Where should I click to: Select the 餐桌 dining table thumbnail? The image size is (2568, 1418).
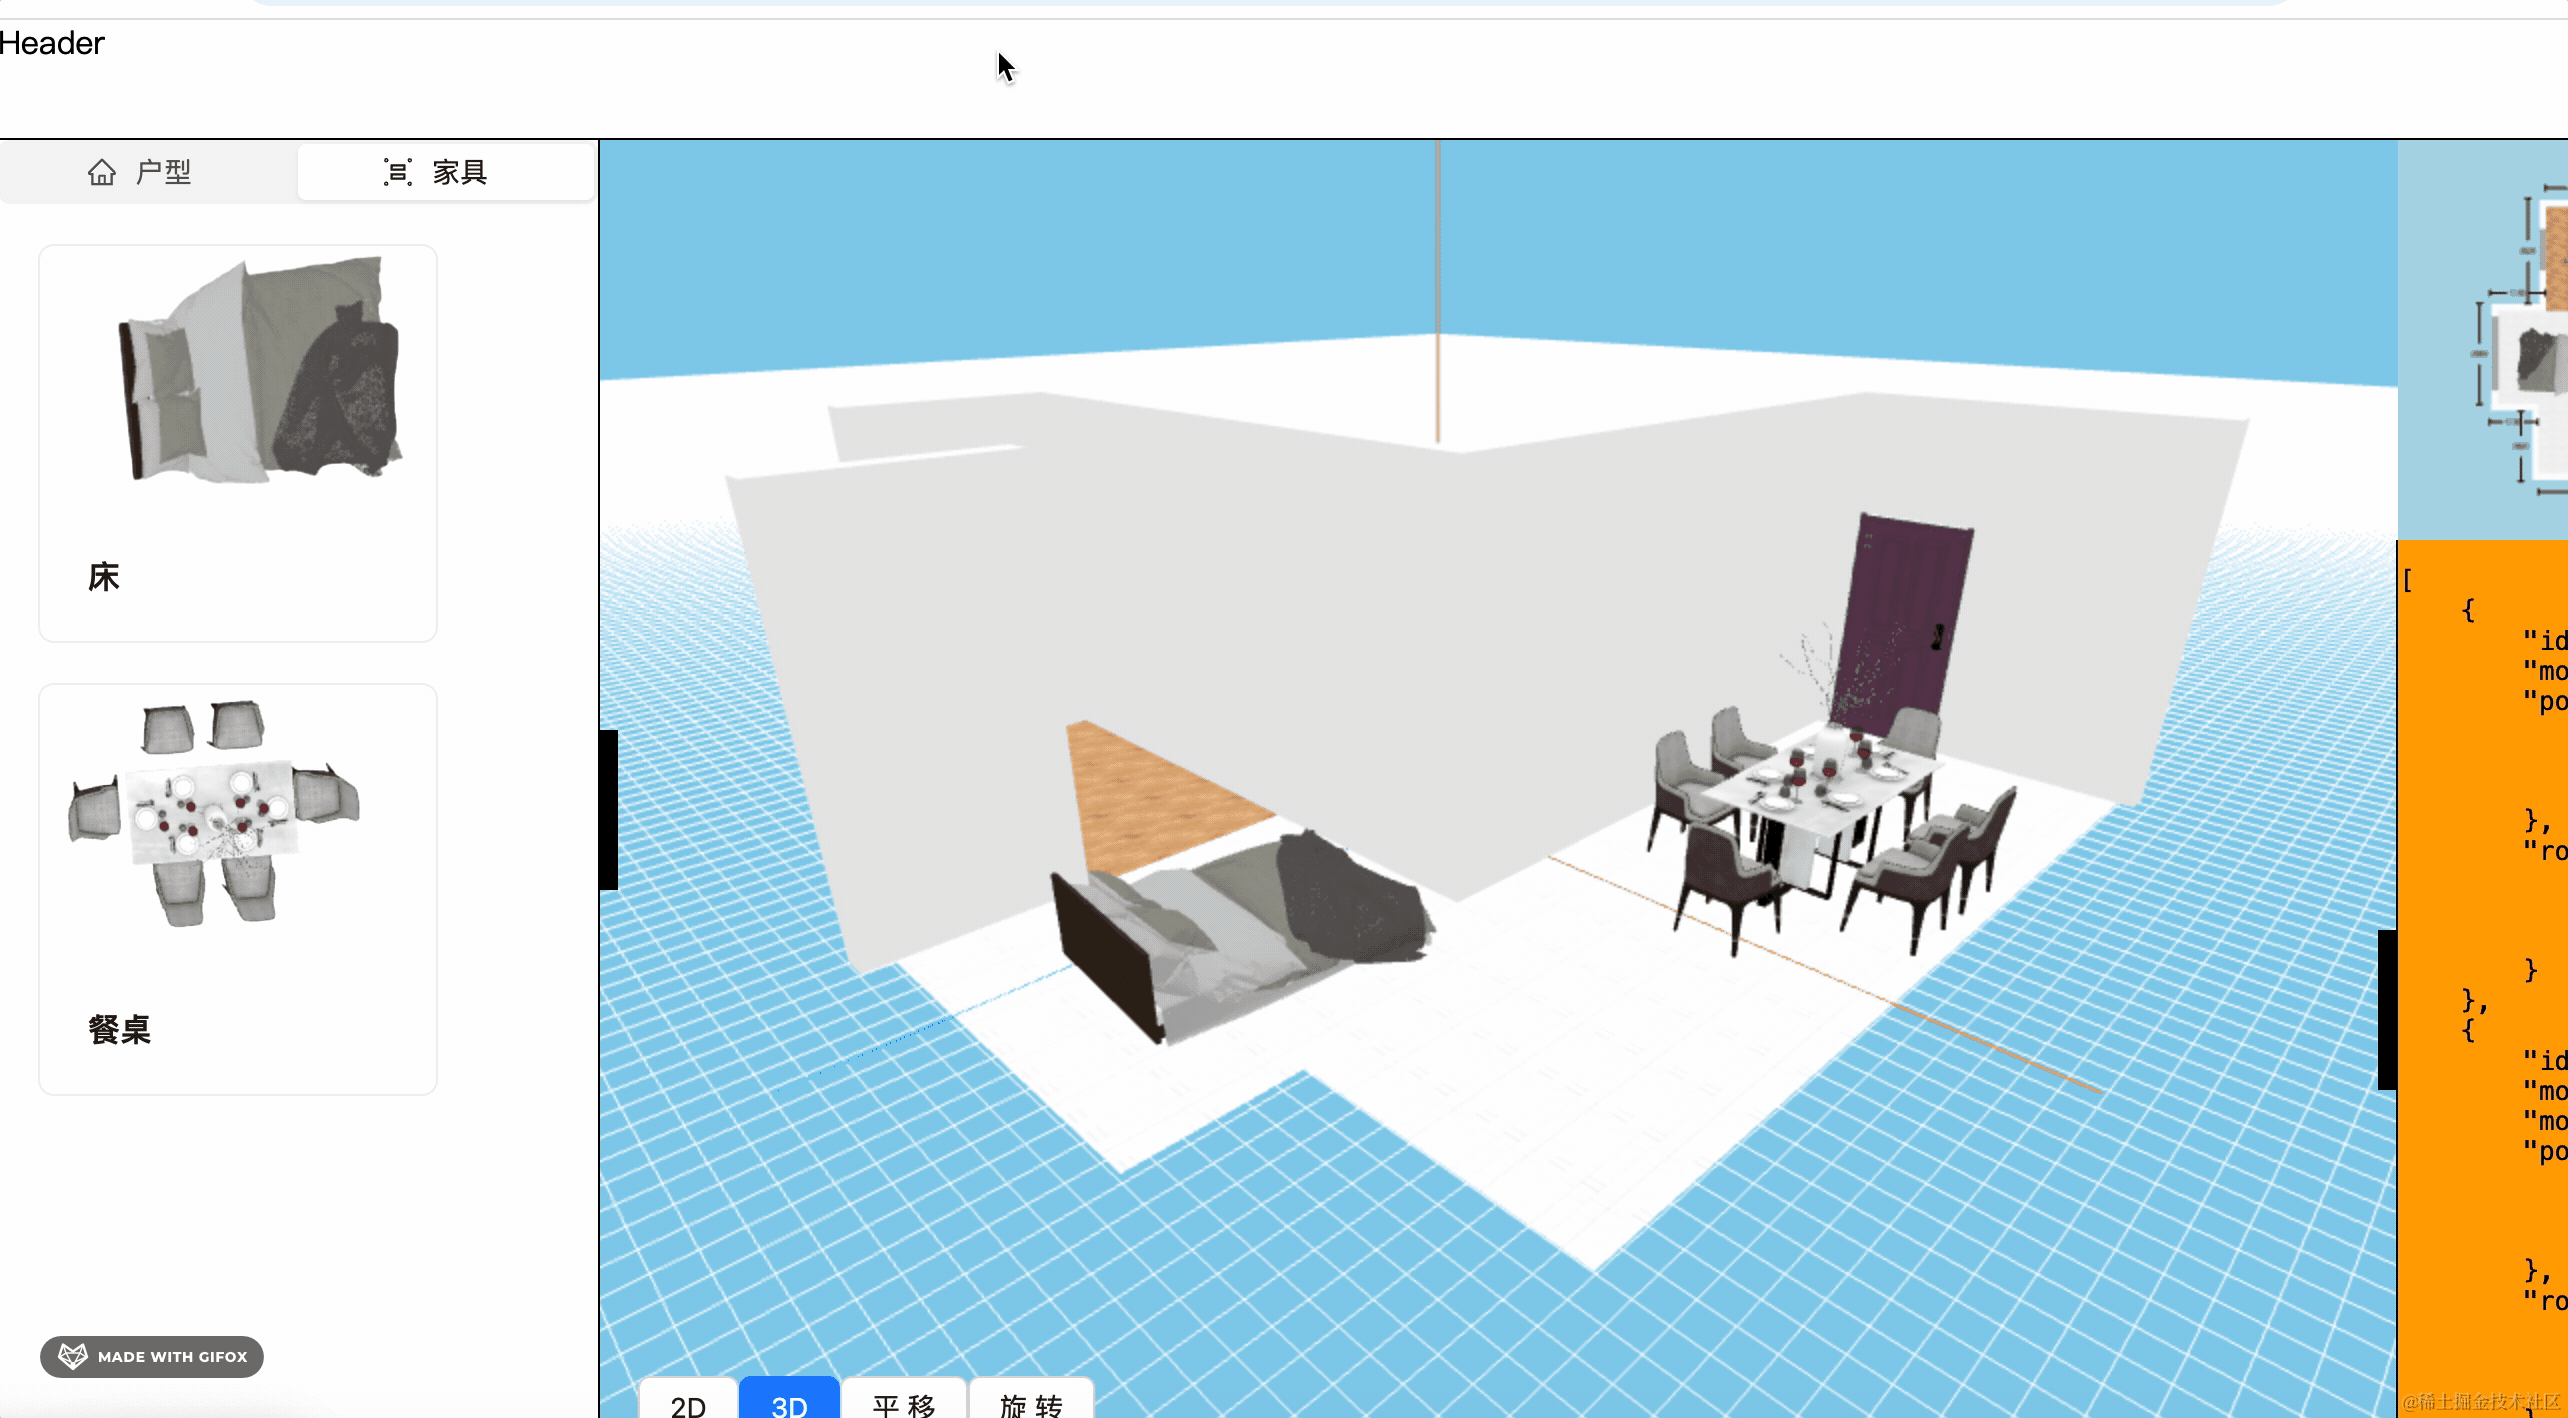213,812
